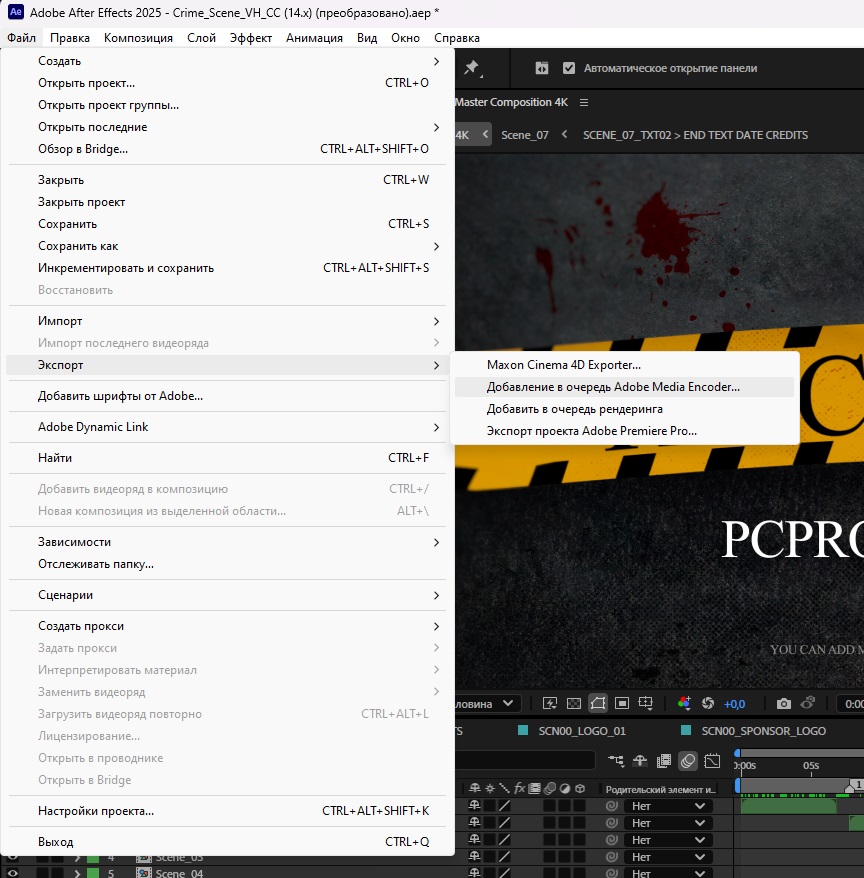Click the snapshot camera icon
This screenshot has height=878, width=864.
784,704
